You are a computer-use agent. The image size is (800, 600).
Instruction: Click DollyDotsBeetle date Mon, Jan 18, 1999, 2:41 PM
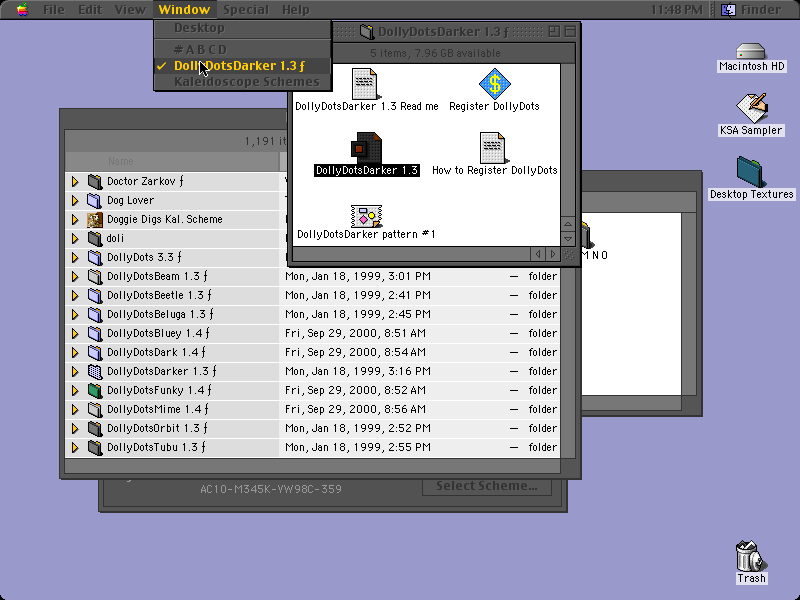point(358,295)
